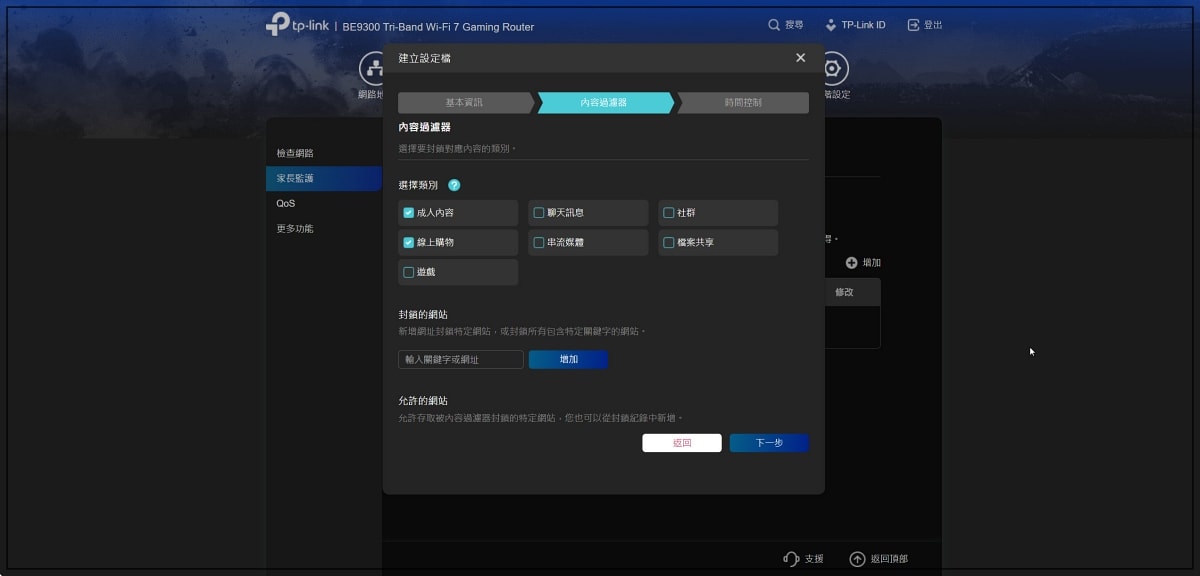This screenshot has width=1200, height=576.
Task: Click the 登出 text link
Action: tap(933, 25)
